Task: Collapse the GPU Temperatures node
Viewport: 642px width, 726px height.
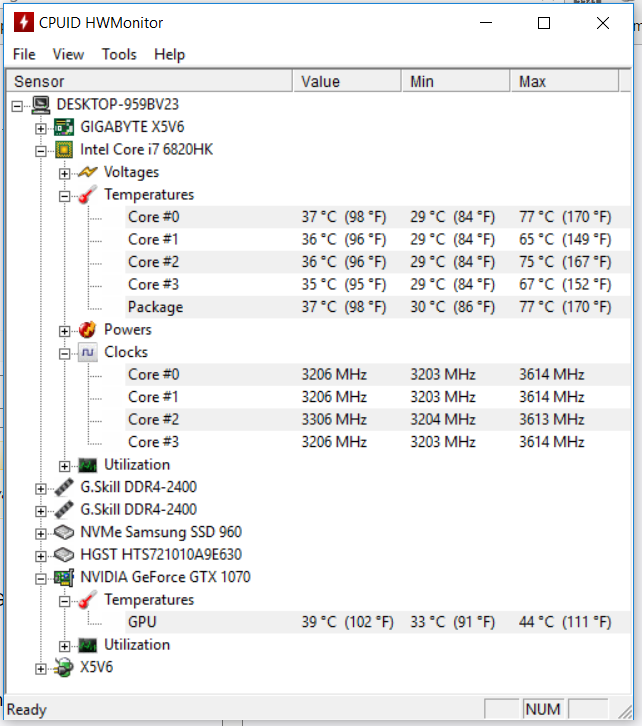Action: (x=64, y=601)
